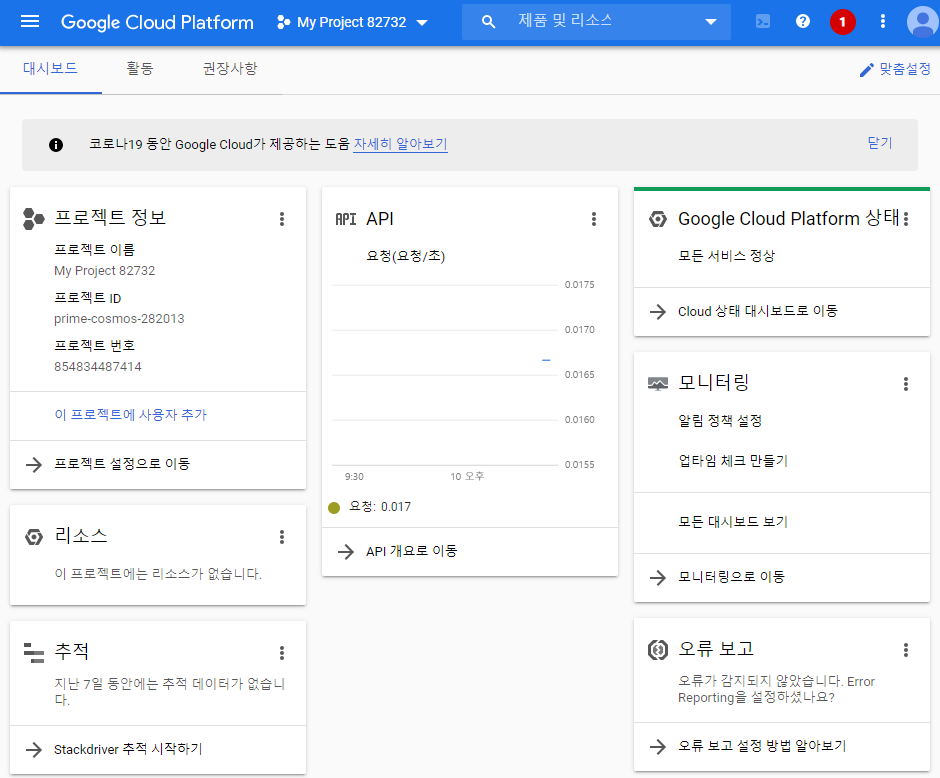Expand the search bar dropdown arrow
940x778 pixels.
coord(711,22)
